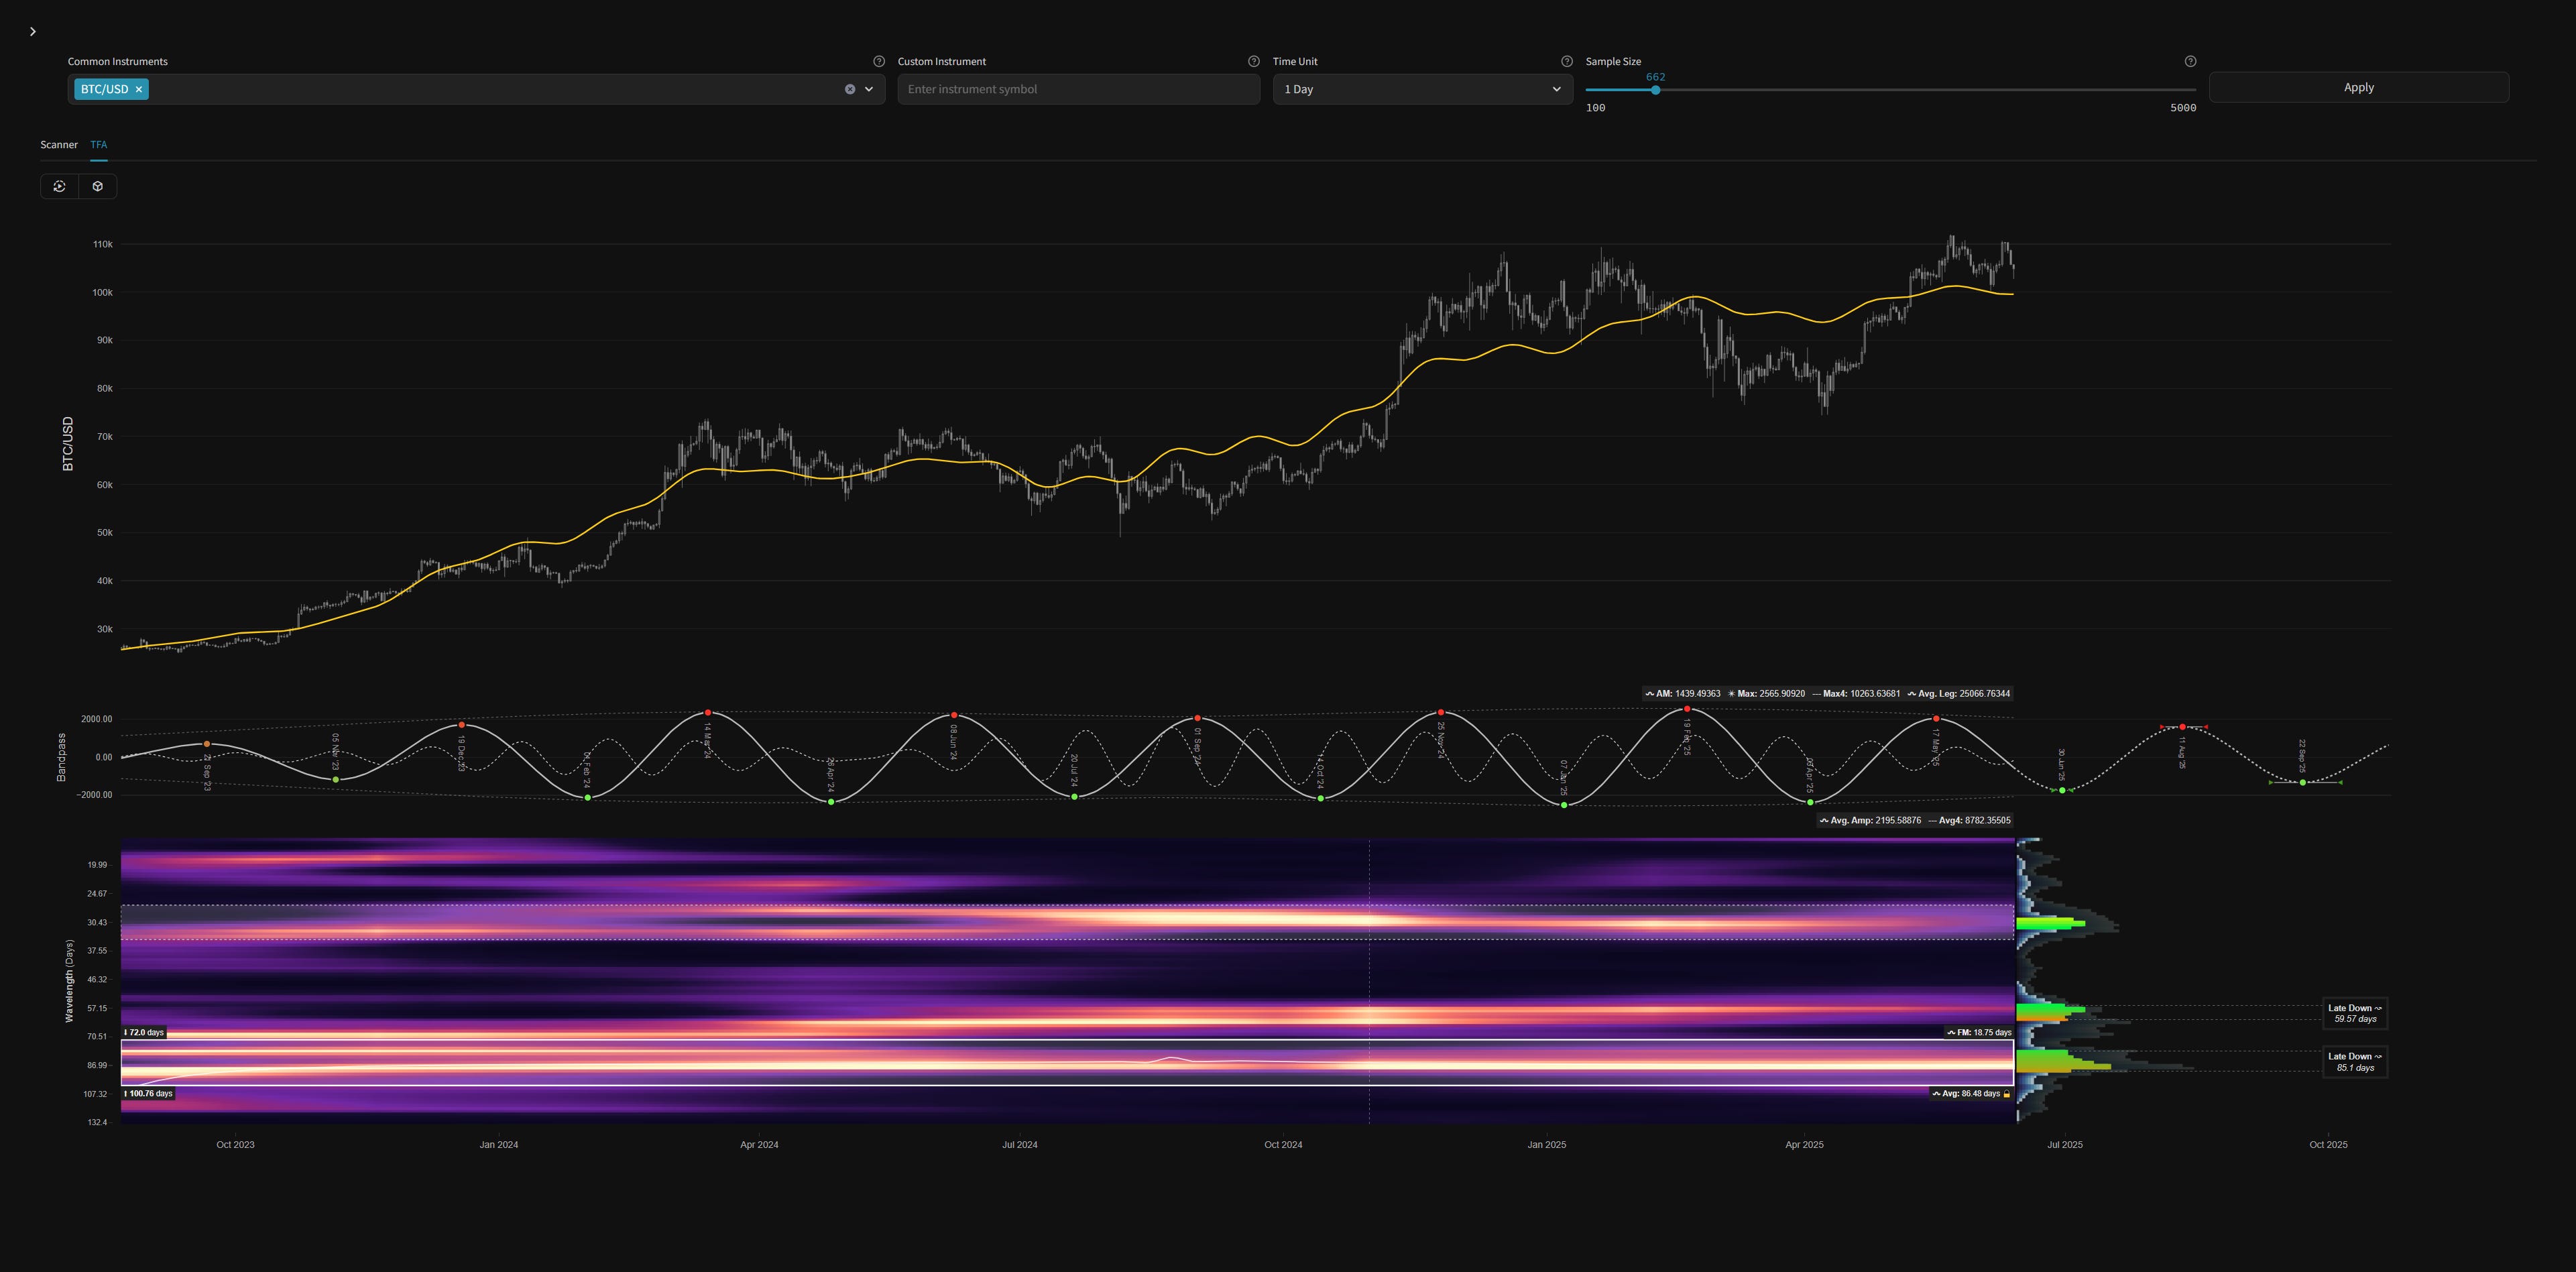Open the Time Unit dropdown showing 1 Day
This screenshot has height=1272, width=2576.
coord(1421,89)
